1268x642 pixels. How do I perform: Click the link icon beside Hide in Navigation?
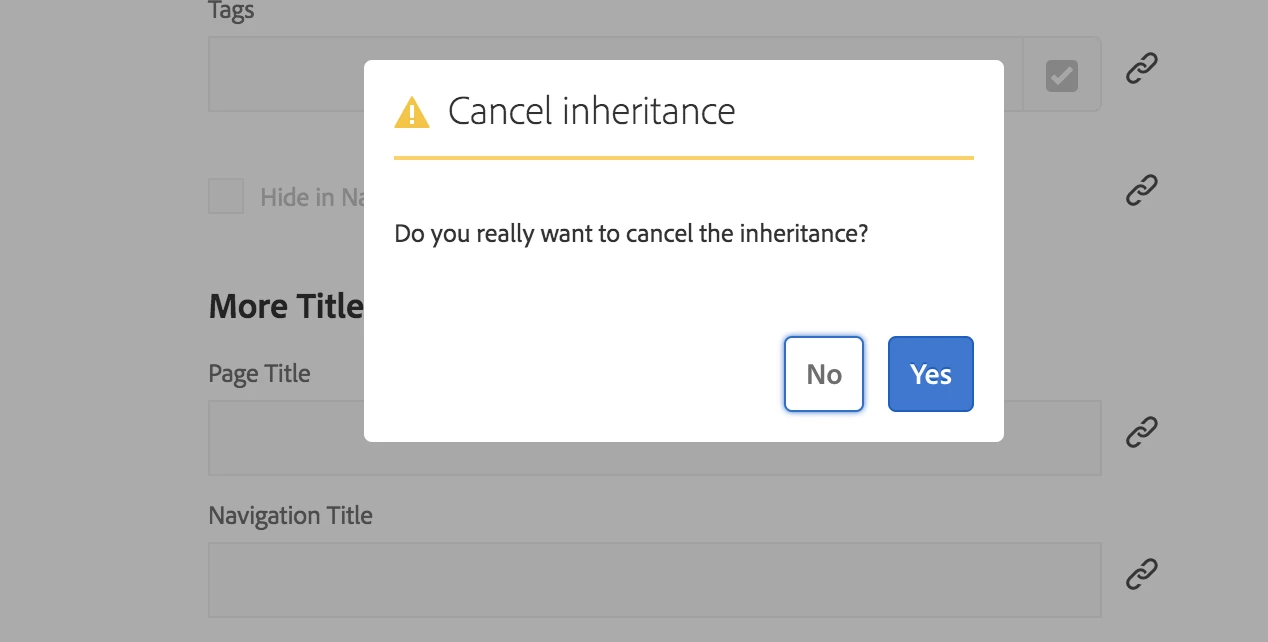pyautogui.click(x=1141, y=189)
